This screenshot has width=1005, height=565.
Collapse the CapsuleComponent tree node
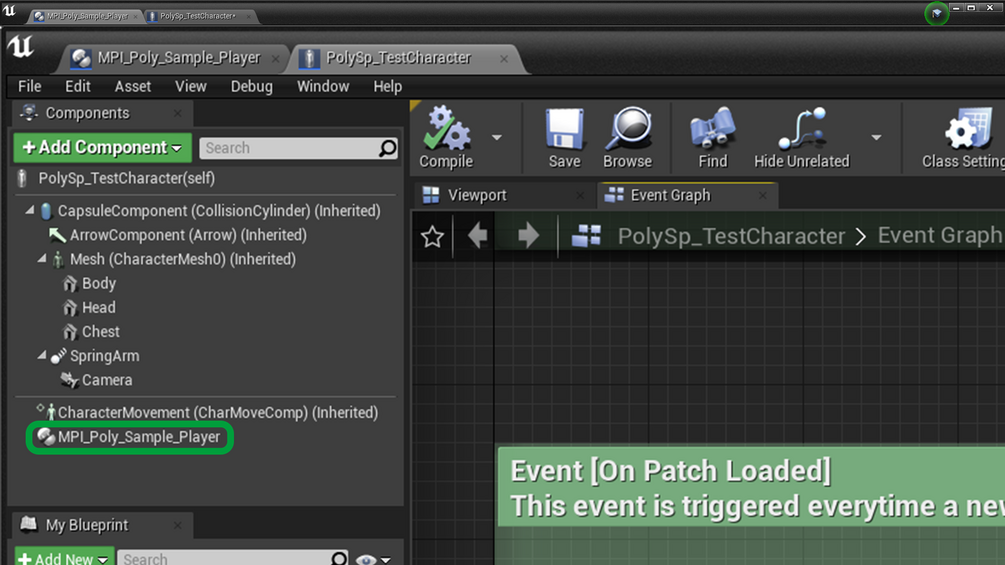29,210
